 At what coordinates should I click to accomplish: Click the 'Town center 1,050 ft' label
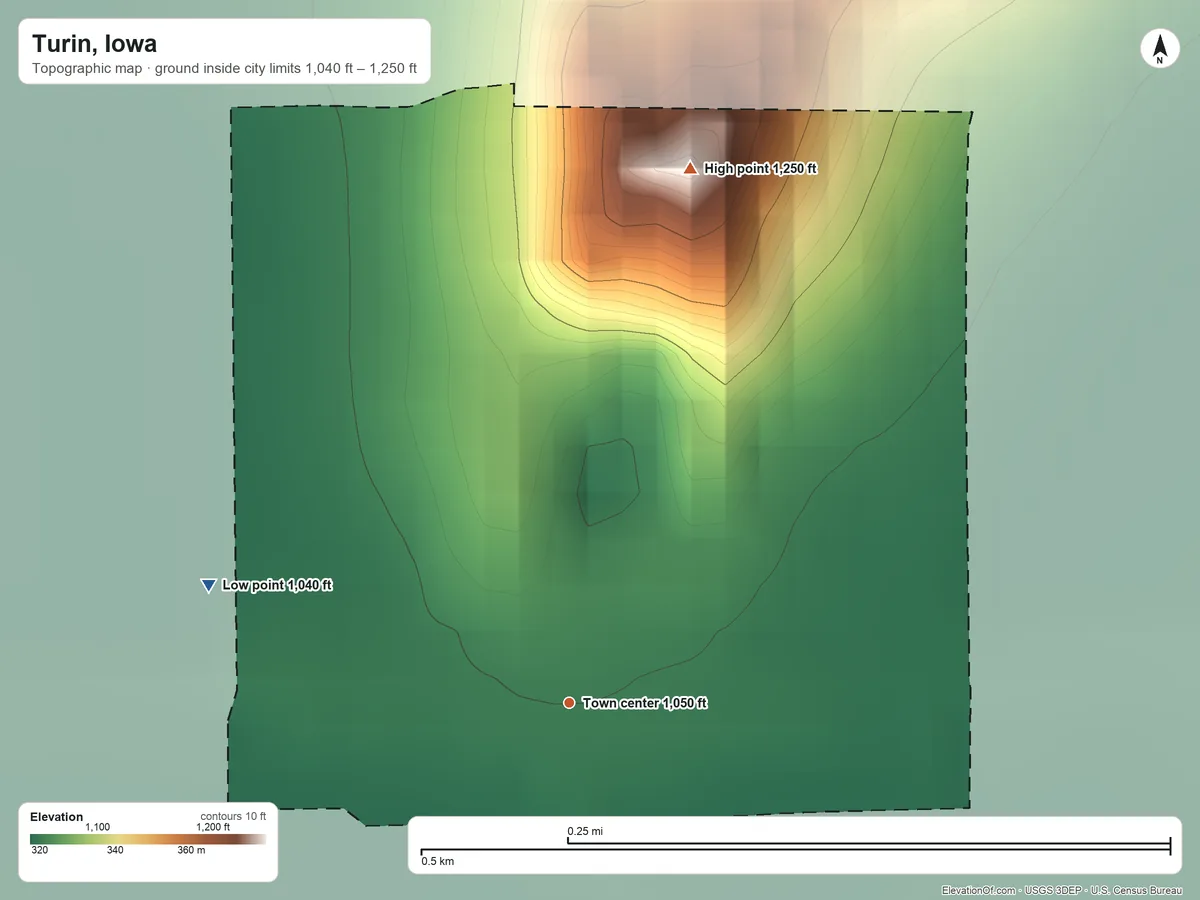(x=645, y=703)
